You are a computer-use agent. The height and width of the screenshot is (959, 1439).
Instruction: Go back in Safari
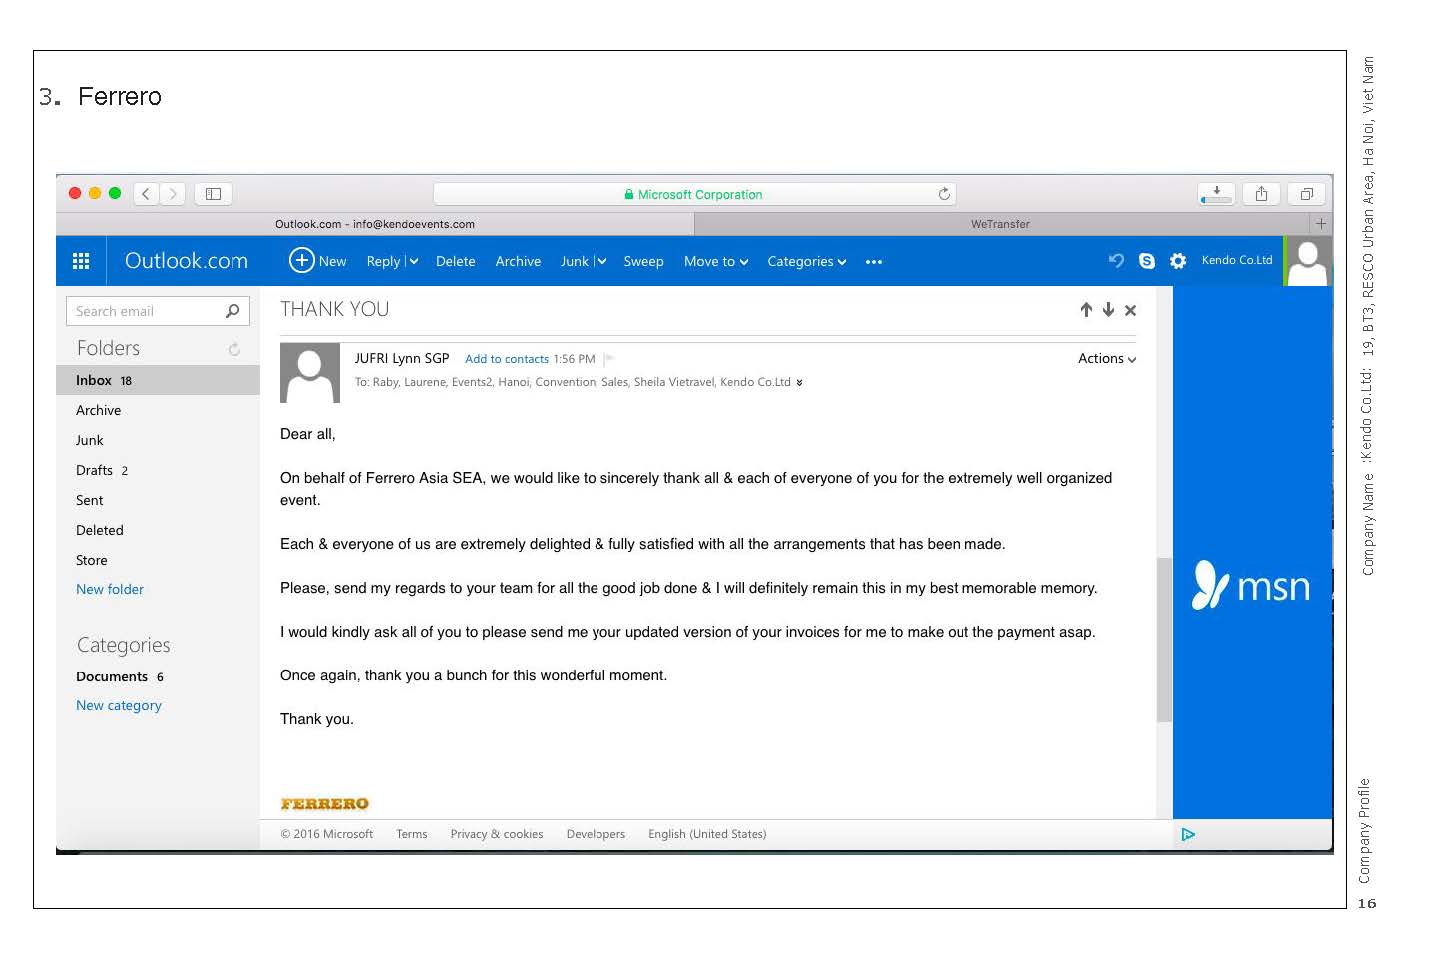pos(146,194)
